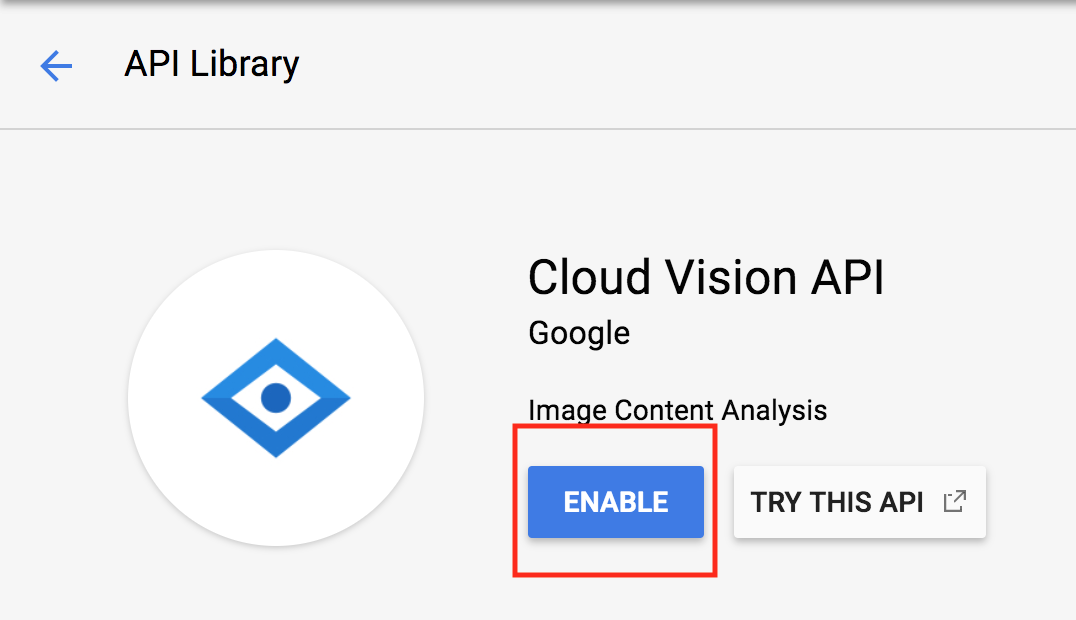Click the dark blue dot in the logo center
This screenshot has height=620, width=1076.
point(276,398)
